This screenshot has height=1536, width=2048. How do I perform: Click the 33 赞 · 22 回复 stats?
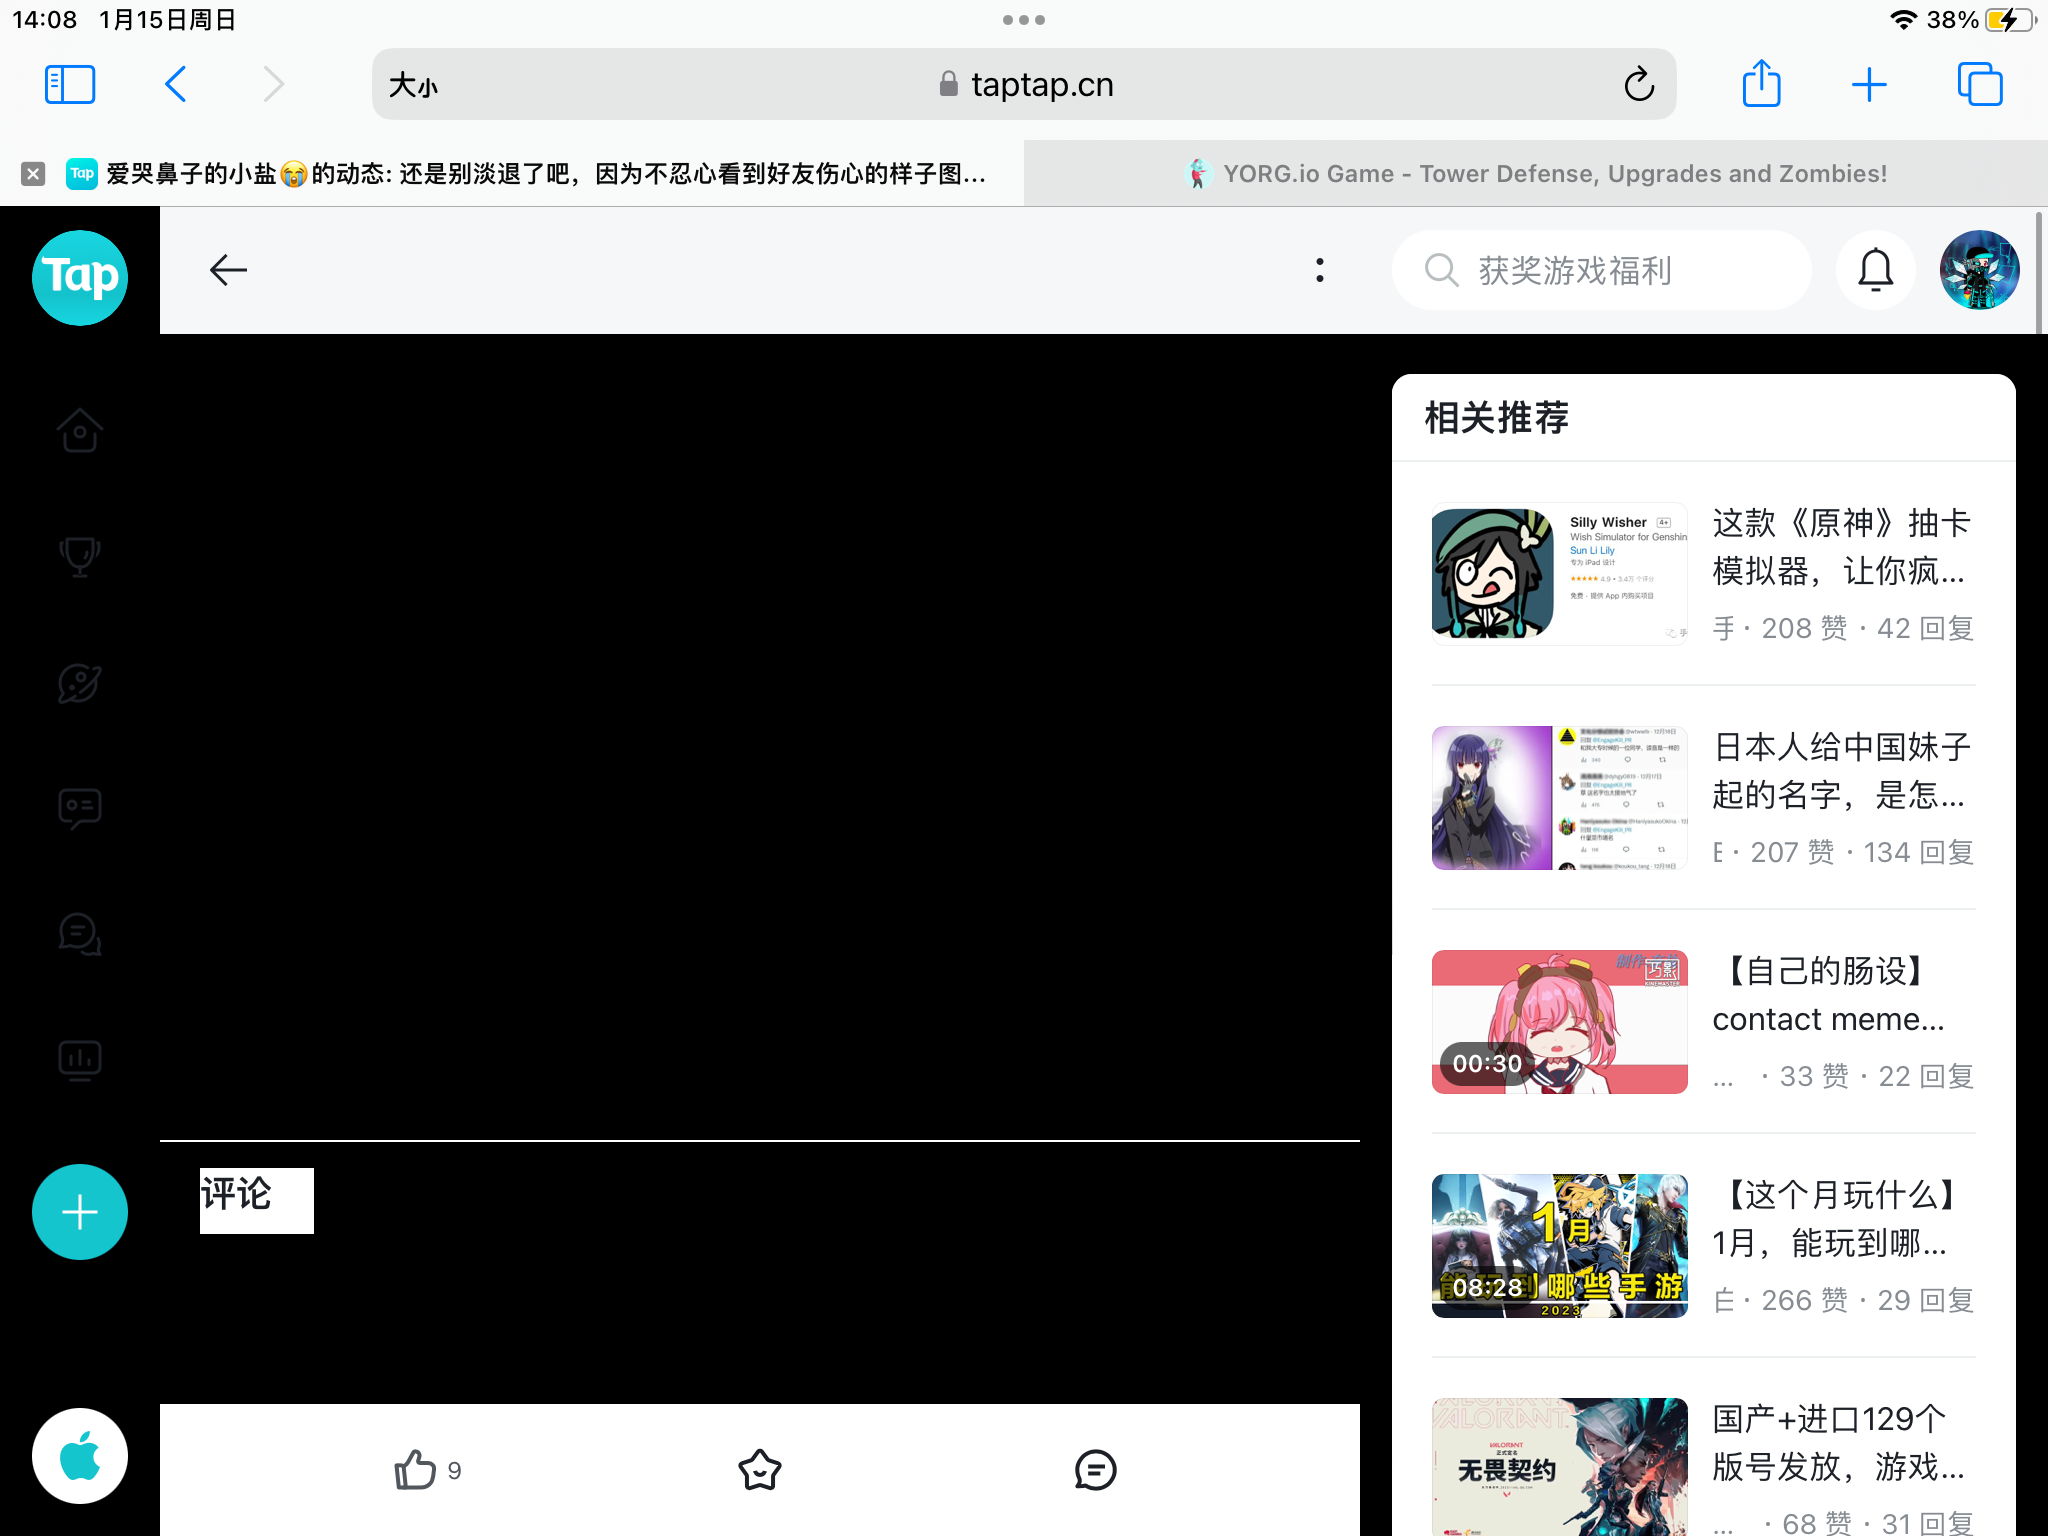pos(1877,1076)
